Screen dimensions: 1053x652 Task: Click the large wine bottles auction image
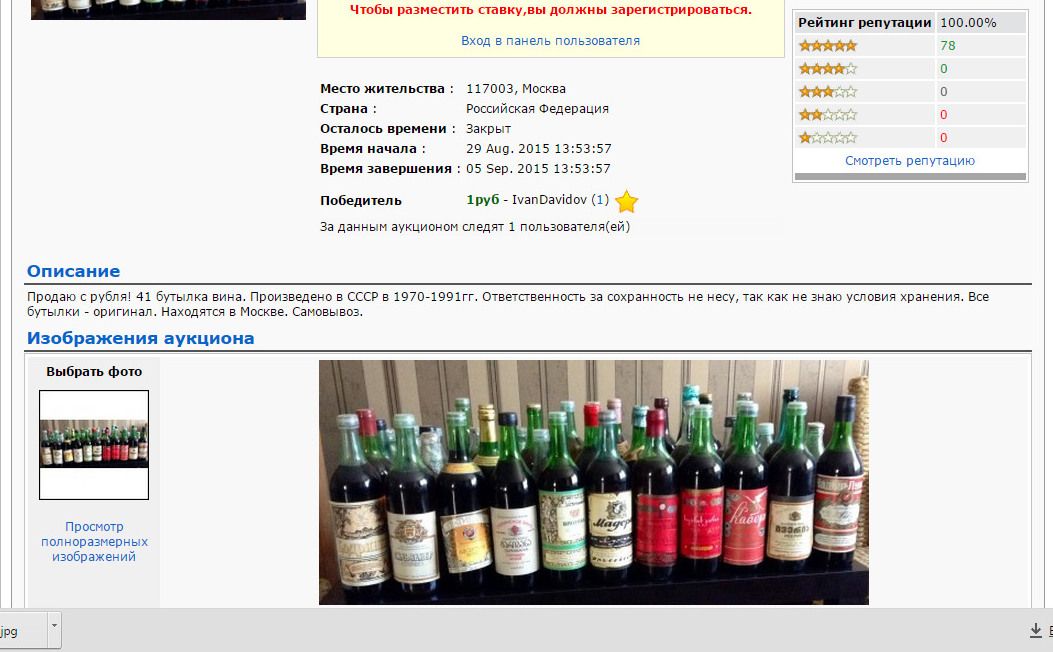(594, 482)
